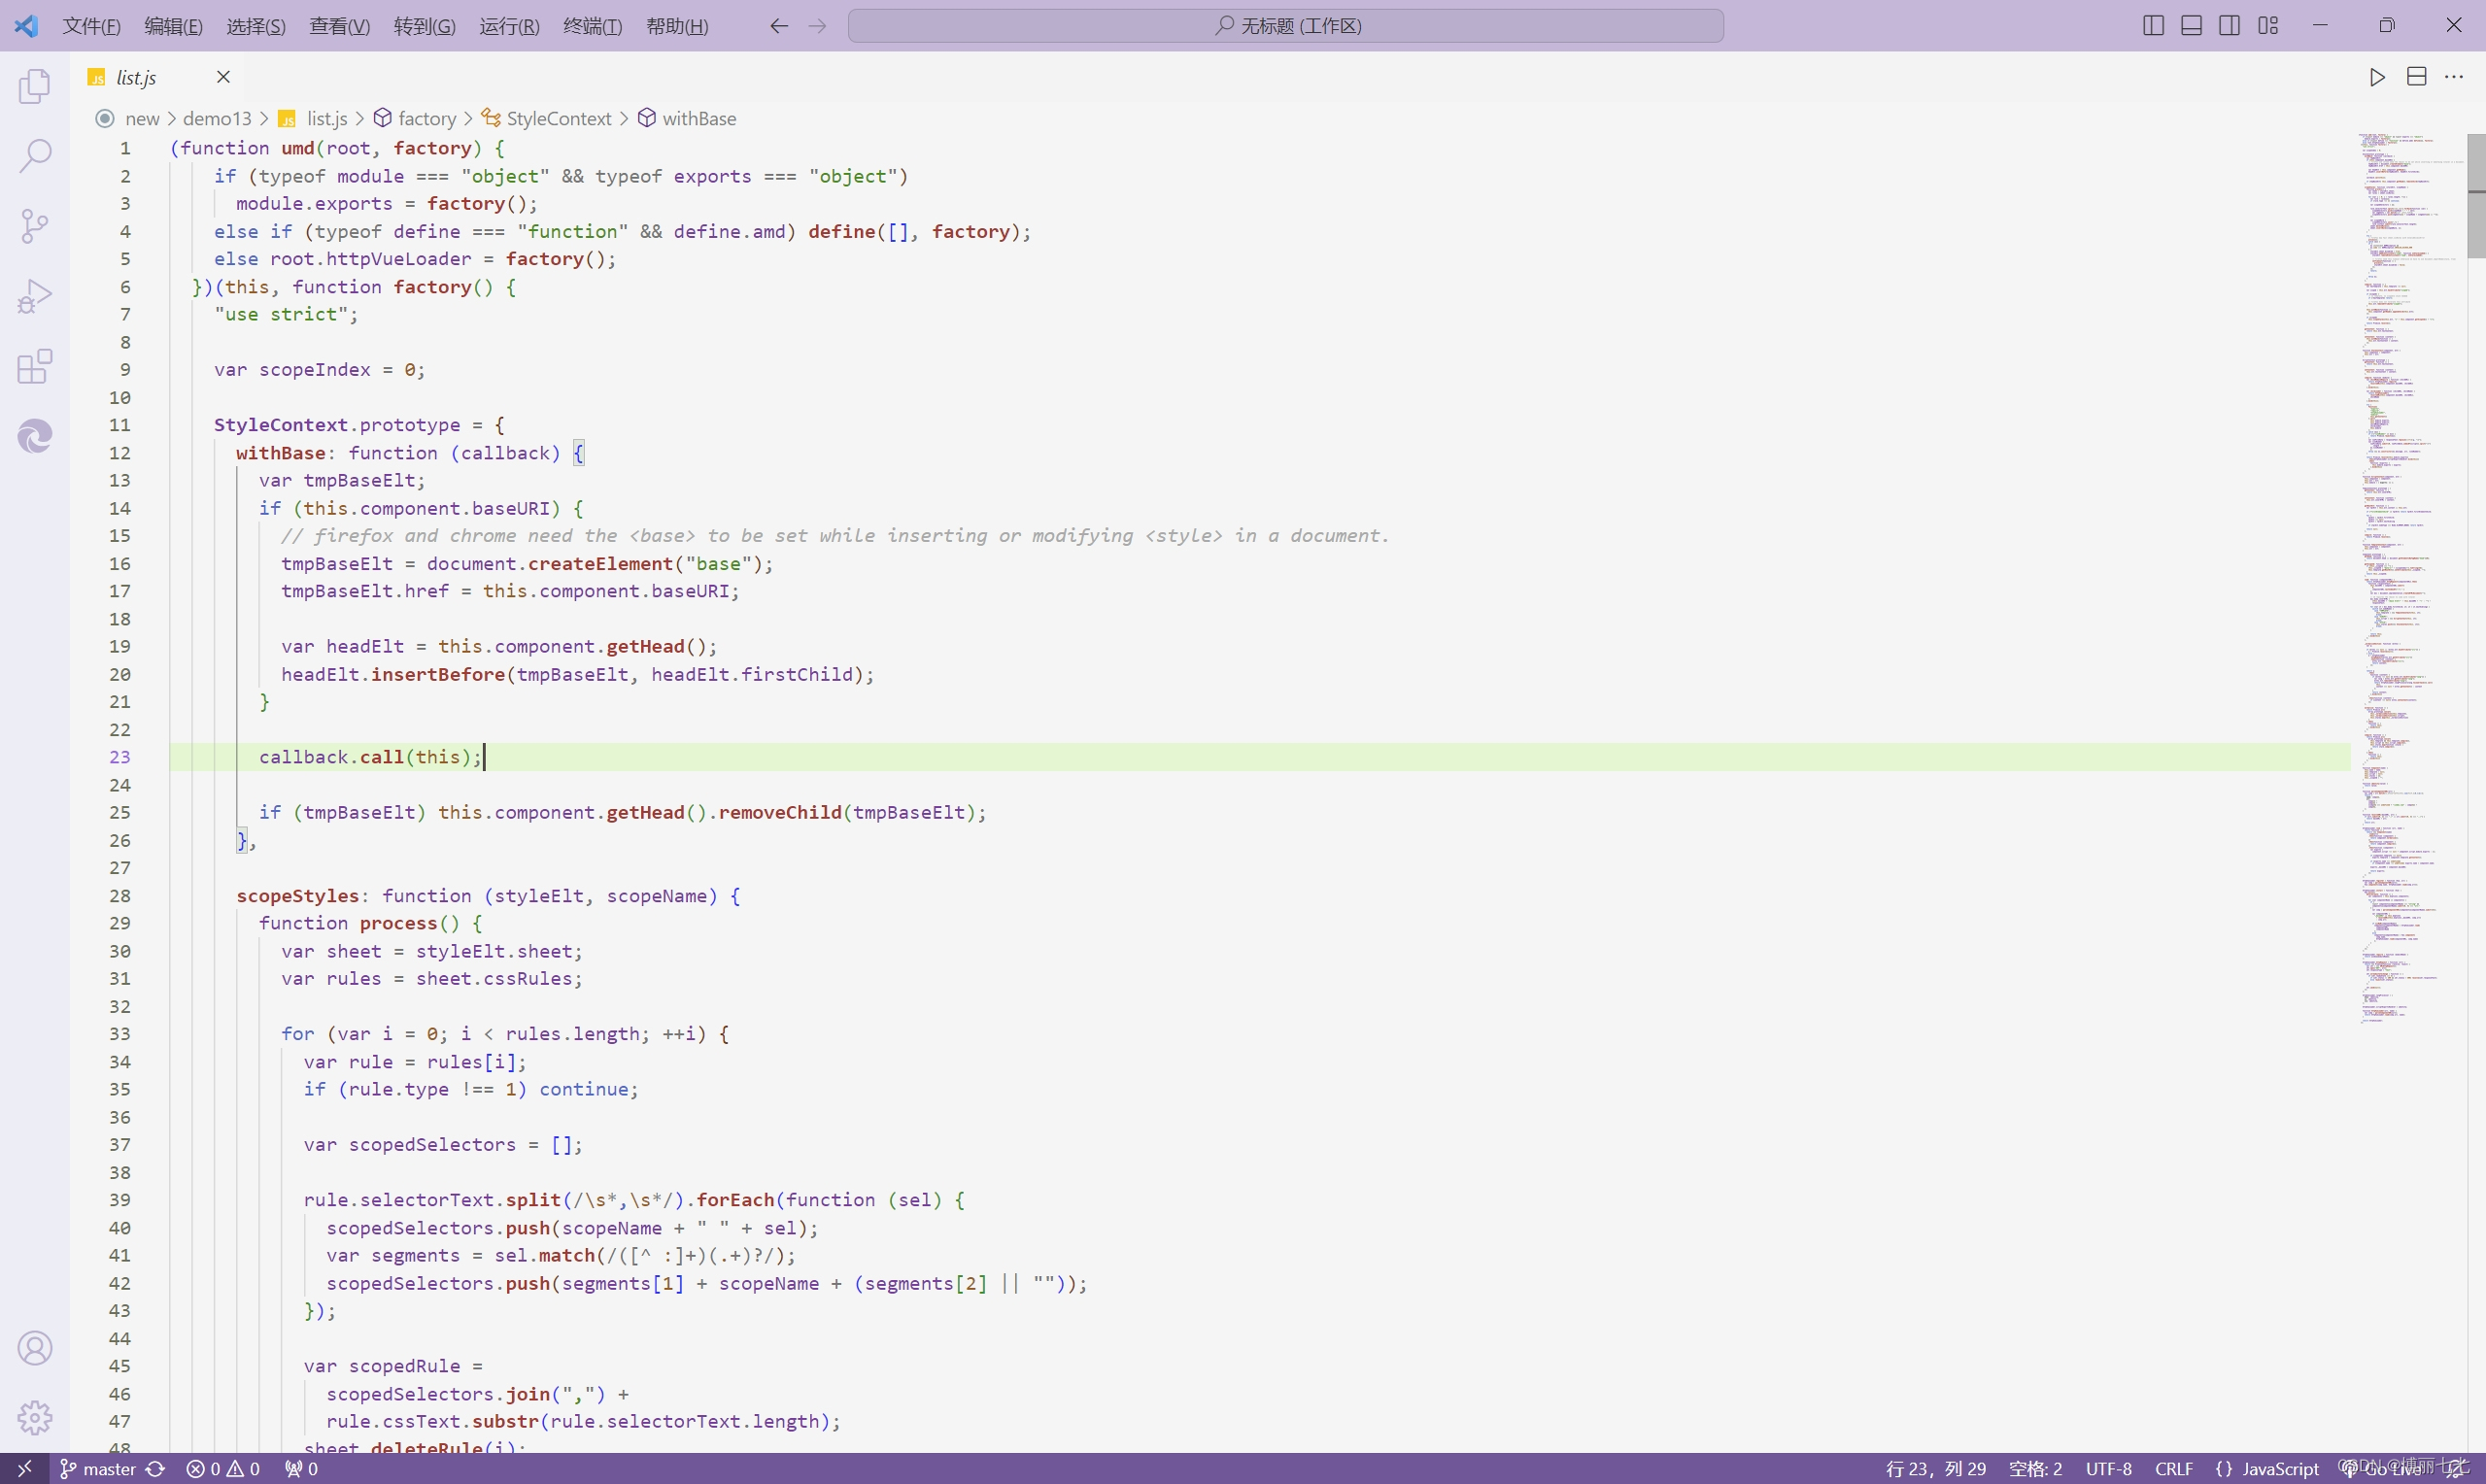The image size is (2486, 1484).
Task: Open the Search view in activity bar
Action: click(35, 156)
